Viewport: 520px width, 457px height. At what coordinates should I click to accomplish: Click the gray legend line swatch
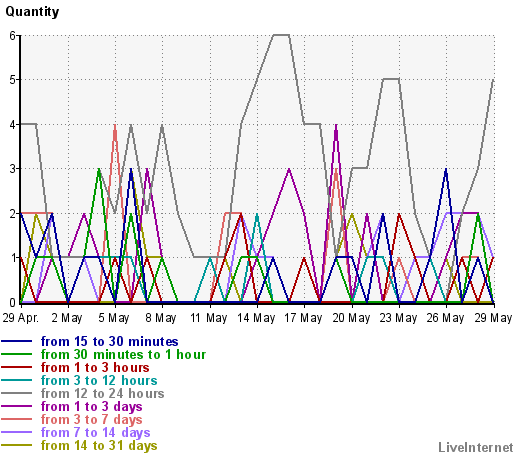pyautogui.click(x=16, y=393)
